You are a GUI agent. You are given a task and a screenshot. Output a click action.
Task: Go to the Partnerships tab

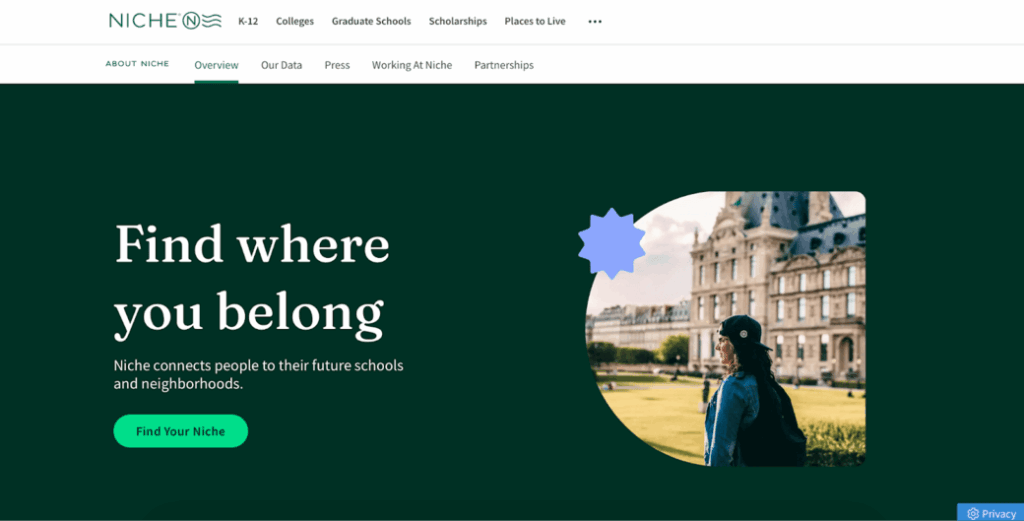tap(504, 65)
